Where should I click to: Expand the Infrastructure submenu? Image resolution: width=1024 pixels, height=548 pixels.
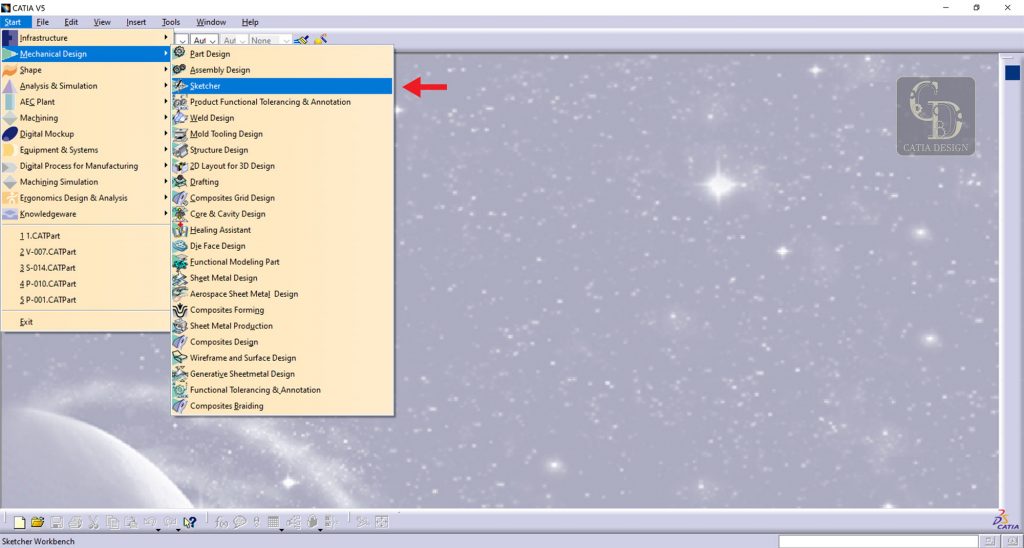pos(86,38)
